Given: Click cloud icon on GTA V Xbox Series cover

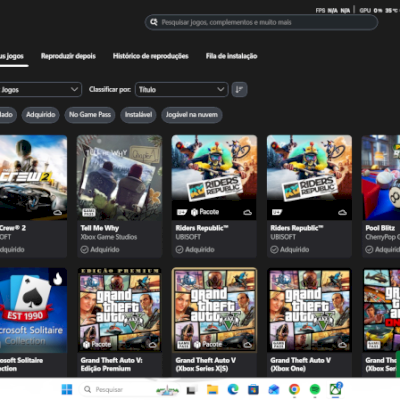Looking at the screenshot, I should coord(247,345).
